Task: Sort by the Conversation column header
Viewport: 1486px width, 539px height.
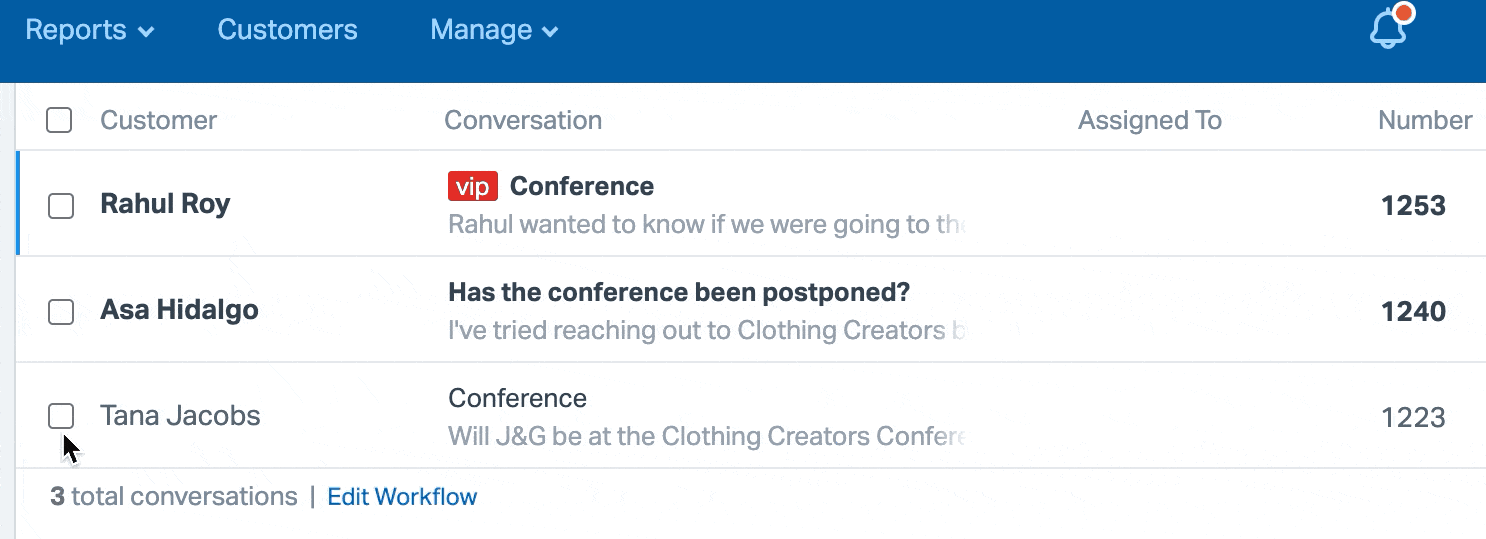Action: point(523,121)
